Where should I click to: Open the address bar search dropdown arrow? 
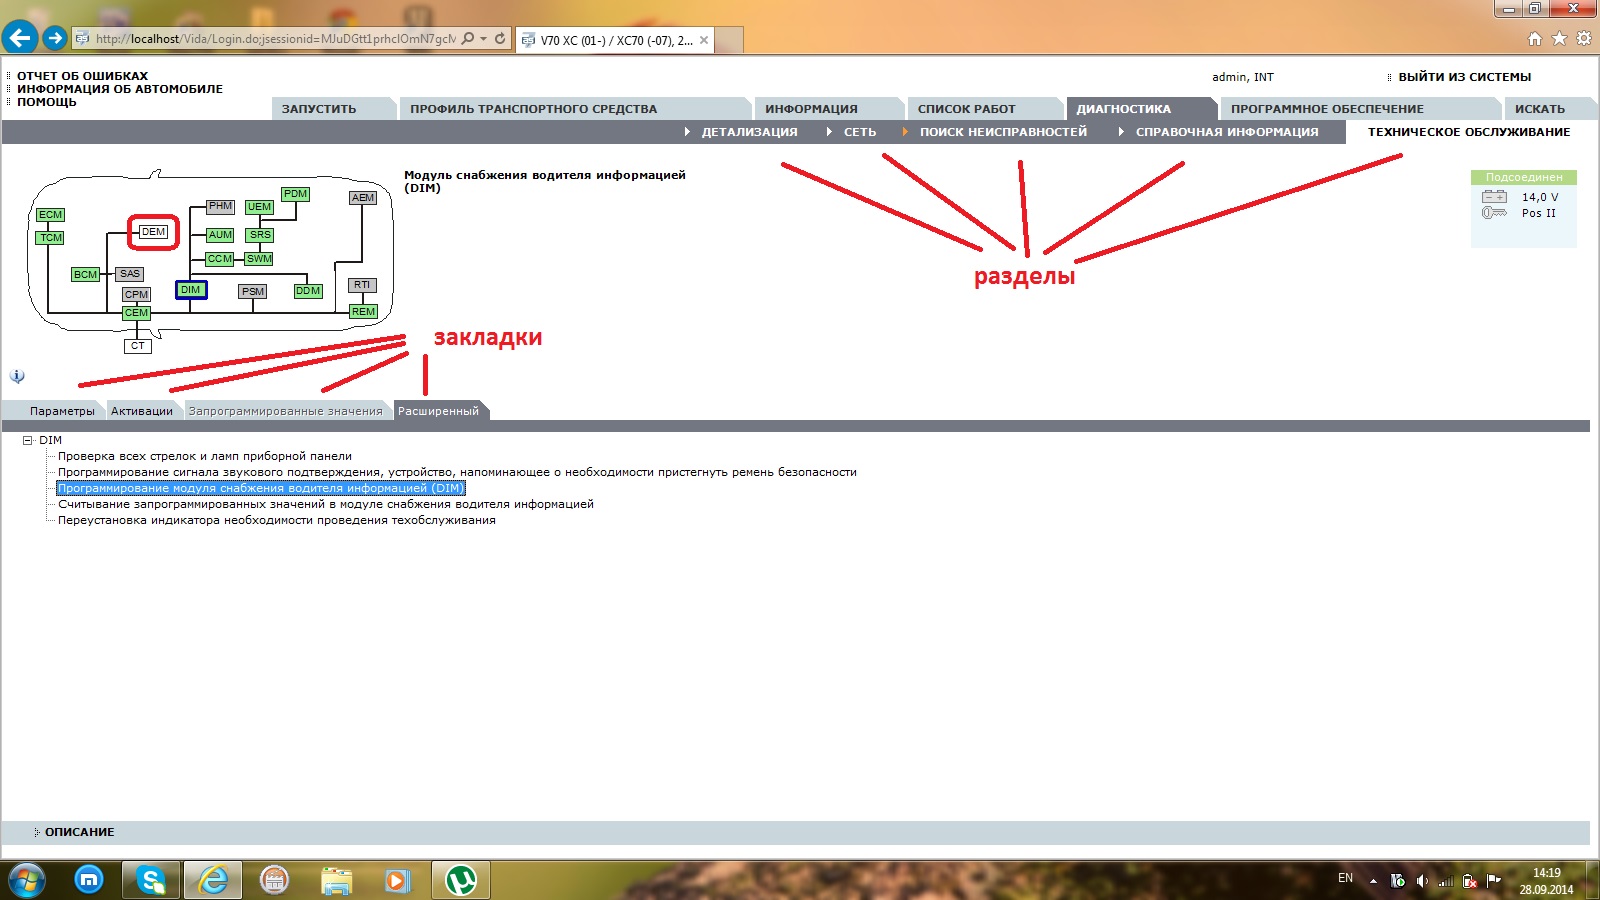click(x=484, y=39)
